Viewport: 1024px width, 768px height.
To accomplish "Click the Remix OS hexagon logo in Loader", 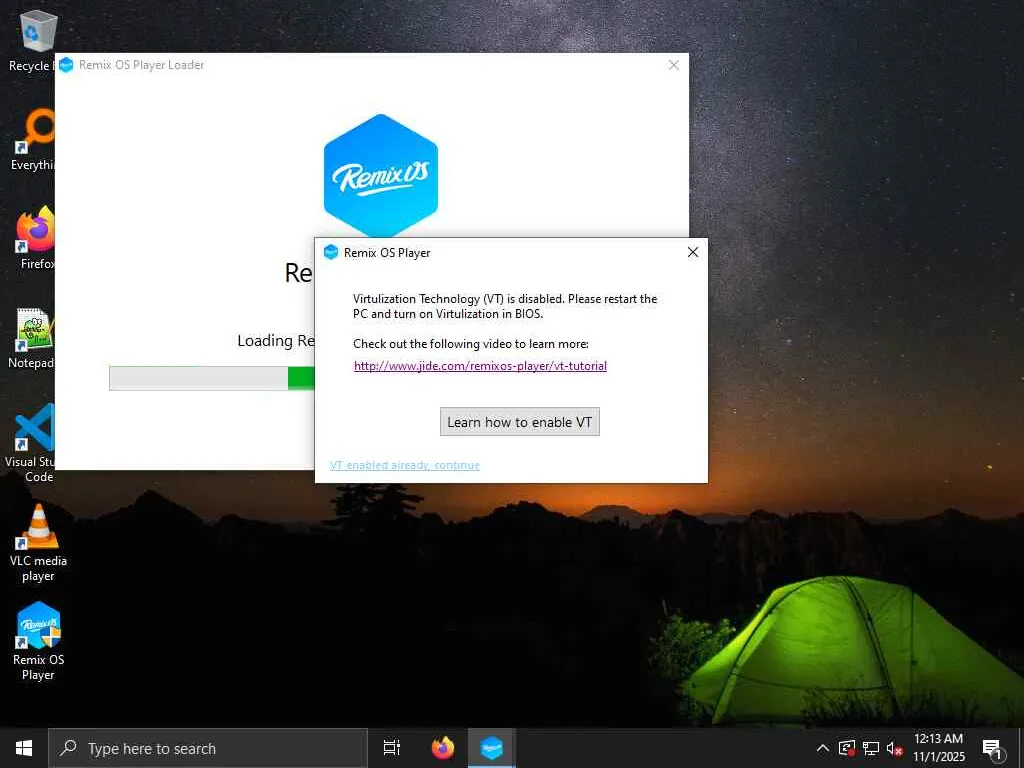I will (x=381, y=175).
